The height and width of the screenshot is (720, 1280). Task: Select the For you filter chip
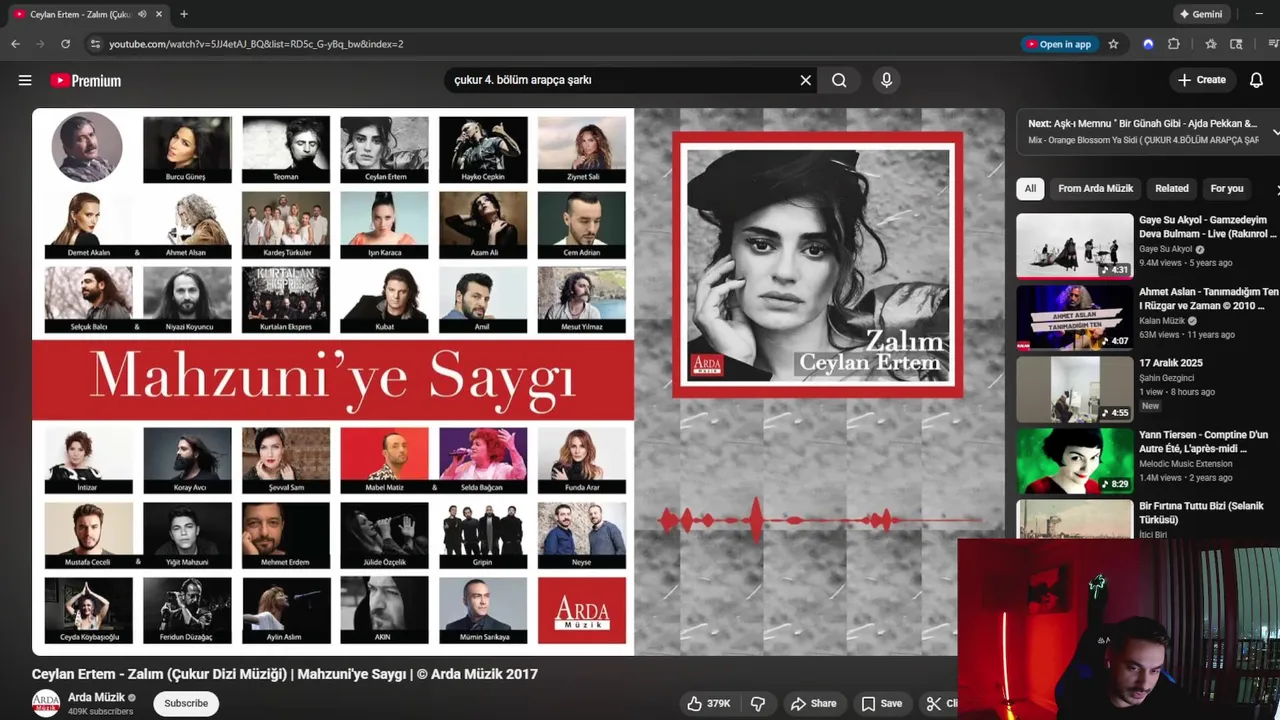1227,188
